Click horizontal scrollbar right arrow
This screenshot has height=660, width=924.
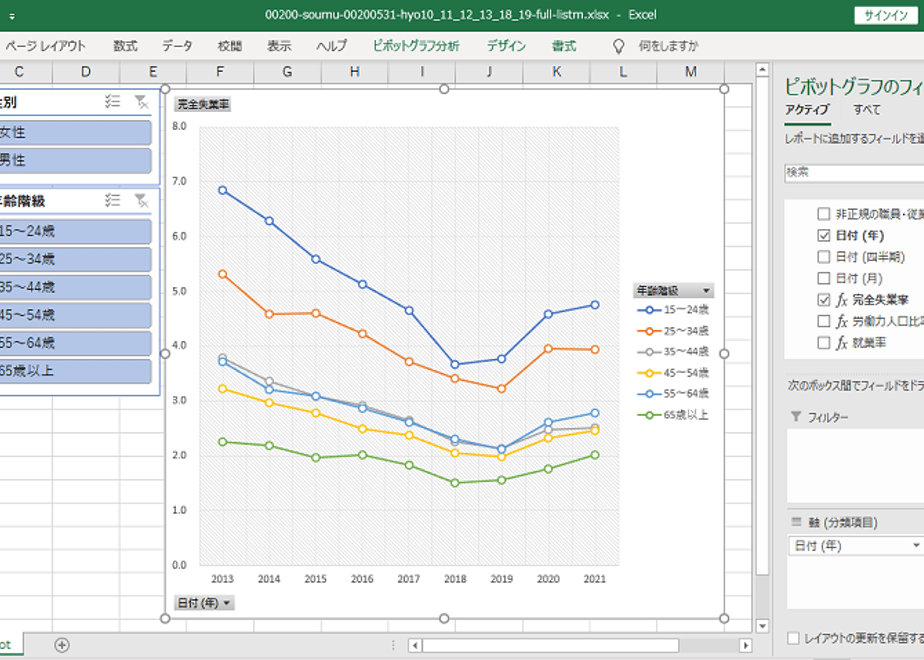[745, 645]
